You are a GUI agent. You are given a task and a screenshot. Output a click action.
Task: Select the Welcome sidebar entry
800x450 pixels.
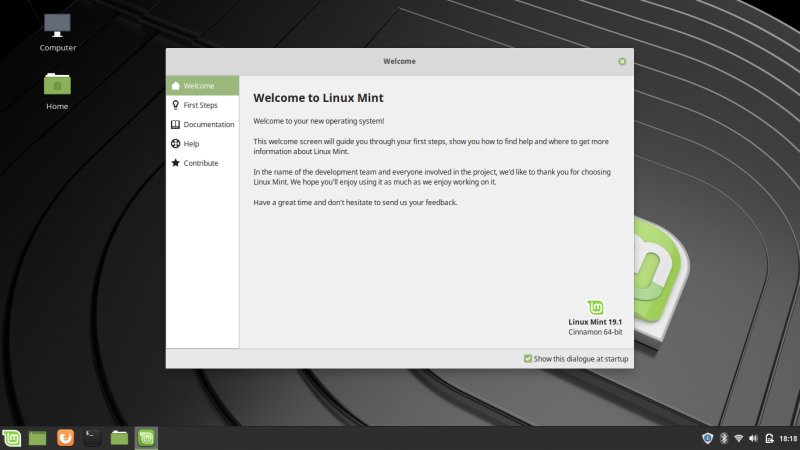pyautogui.click(x=203, y=86)
